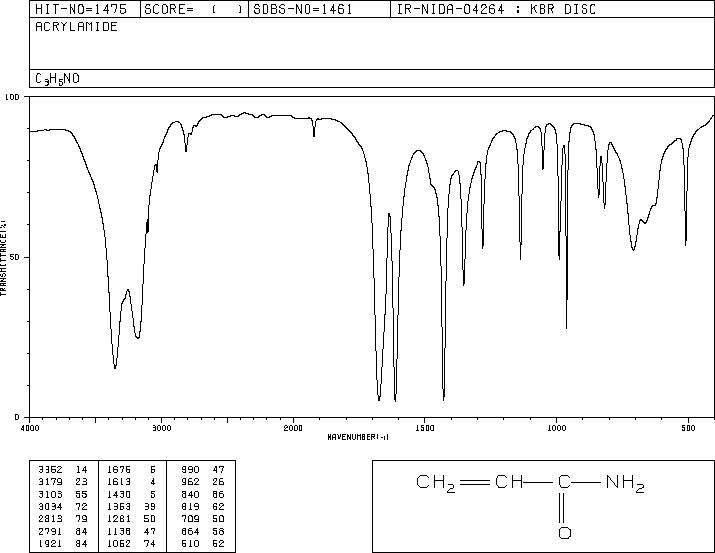The width and height of the screenshot is (715, 553).
Task: Select peak table wavenumber 819
Action: [x=191, y=506]
